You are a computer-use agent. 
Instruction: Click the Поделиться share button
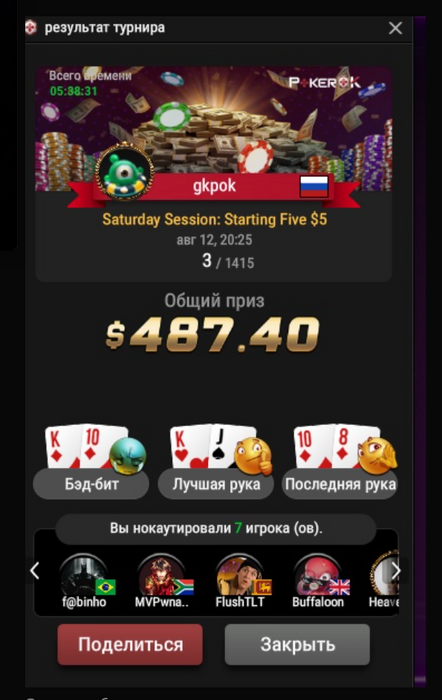(130, 644)
